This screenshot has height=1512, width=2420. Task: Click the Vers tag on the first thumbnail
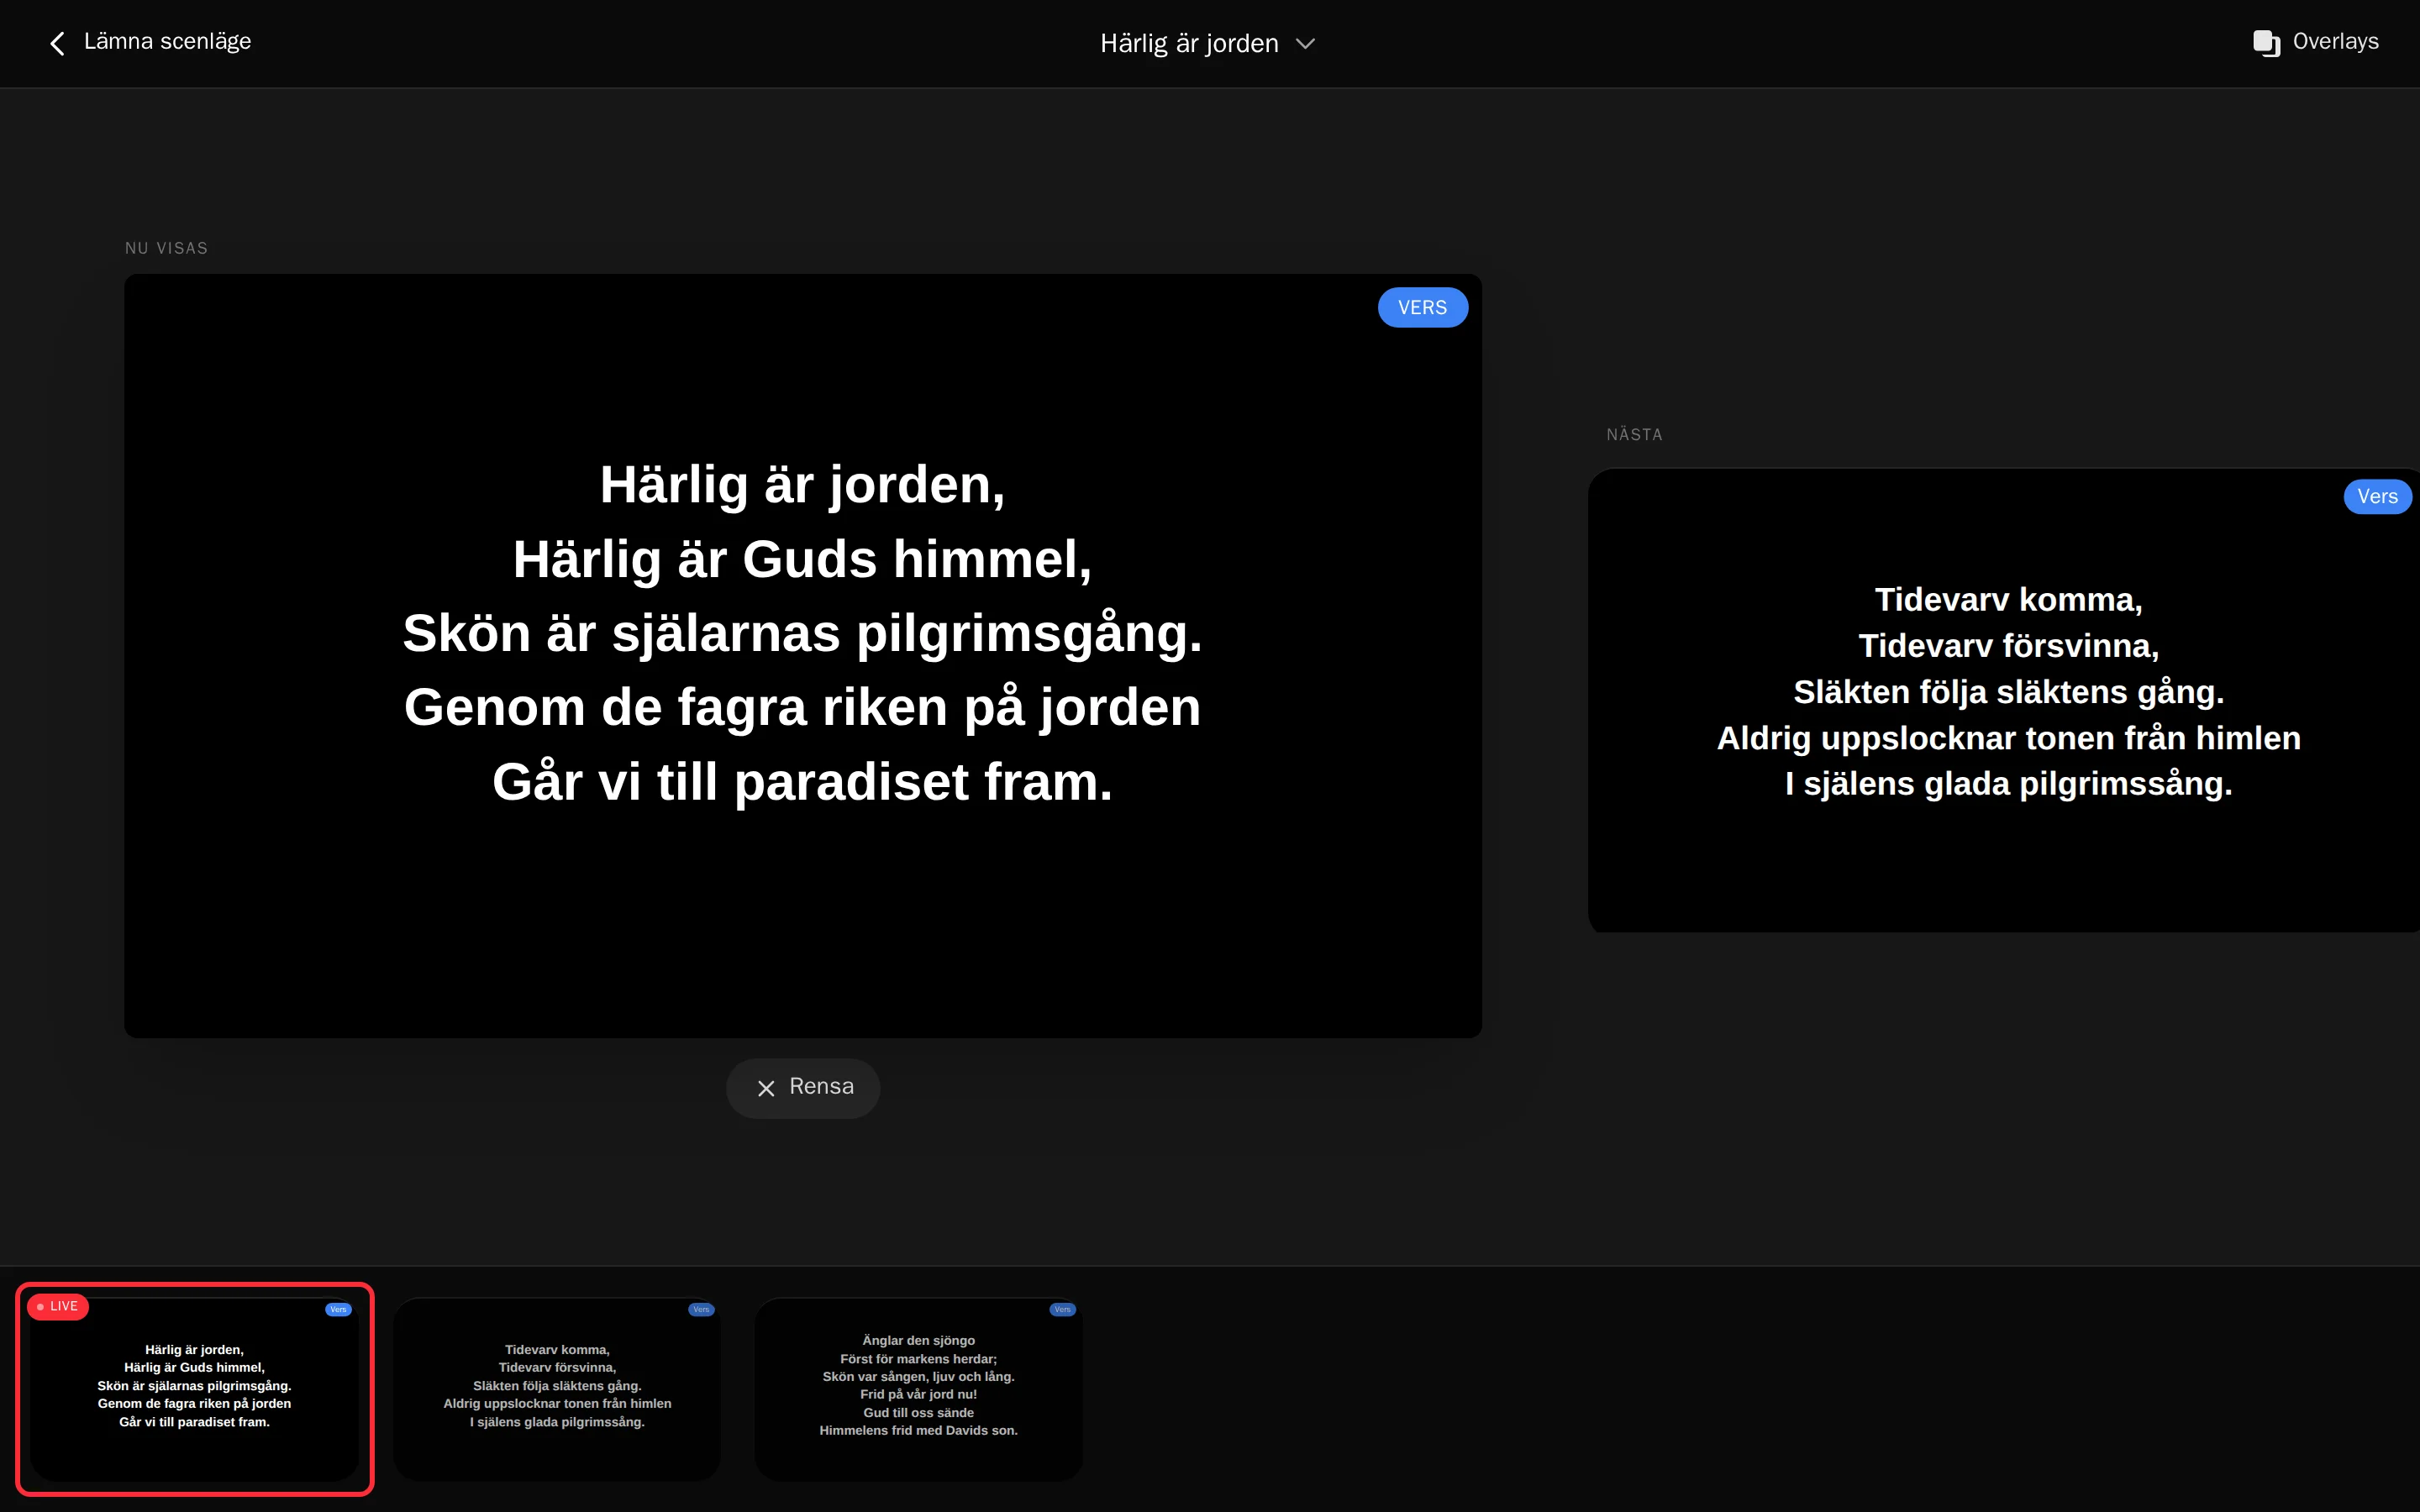coord(338,1310)
